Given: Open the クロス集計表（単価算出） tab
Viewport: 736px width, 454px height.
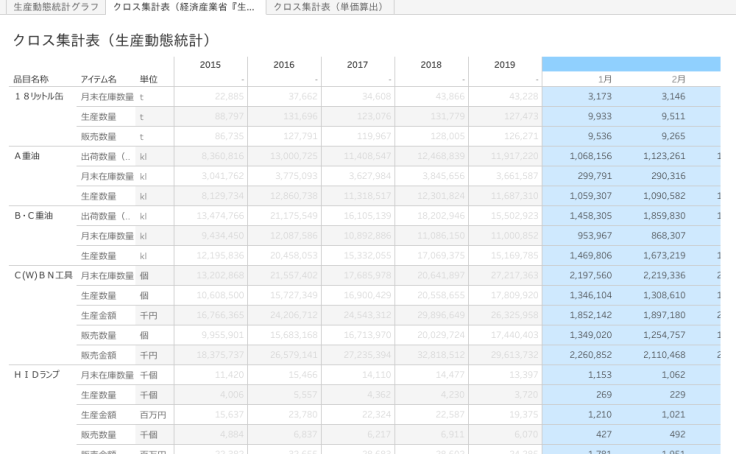Looking at the screenshot, I should click(x=329, y=7).
